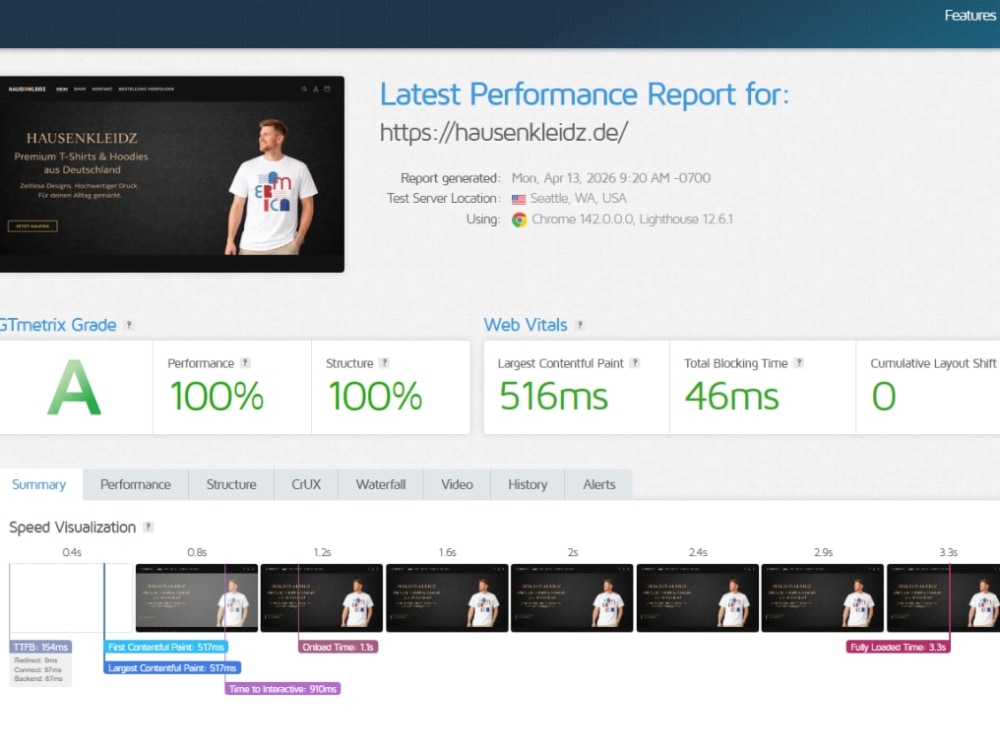Click the Chrome 142.0.0.0, Lighthouse text

(x=633, y=219)
